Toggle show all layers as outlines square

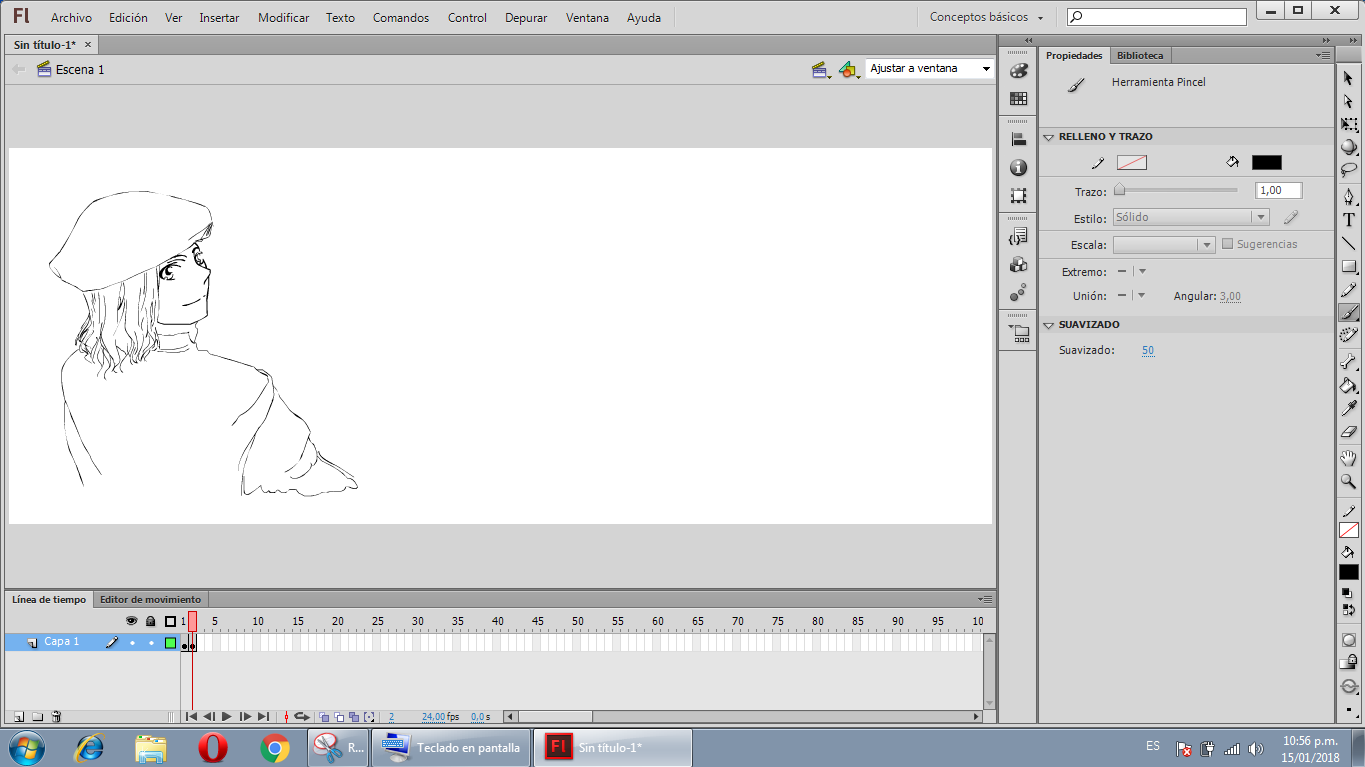[170, 621]
